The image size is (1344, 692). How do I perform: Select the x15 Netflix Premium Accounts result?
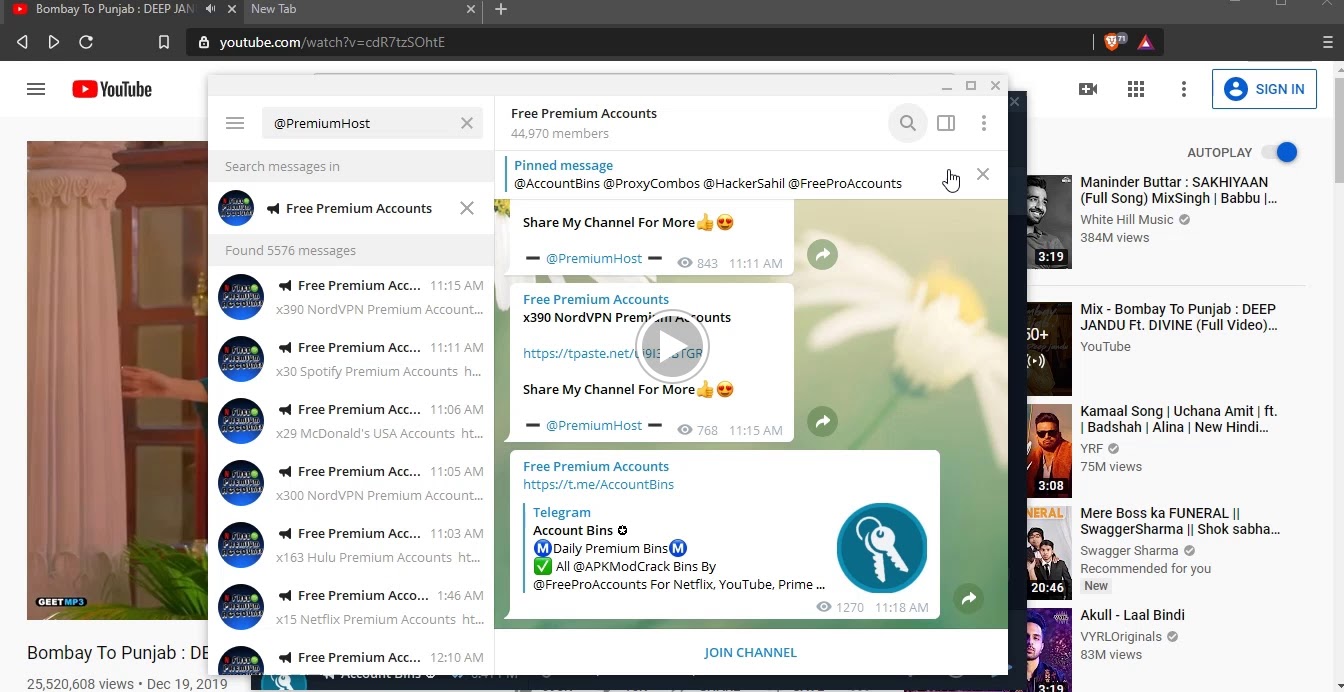click(x=351, y=607)
